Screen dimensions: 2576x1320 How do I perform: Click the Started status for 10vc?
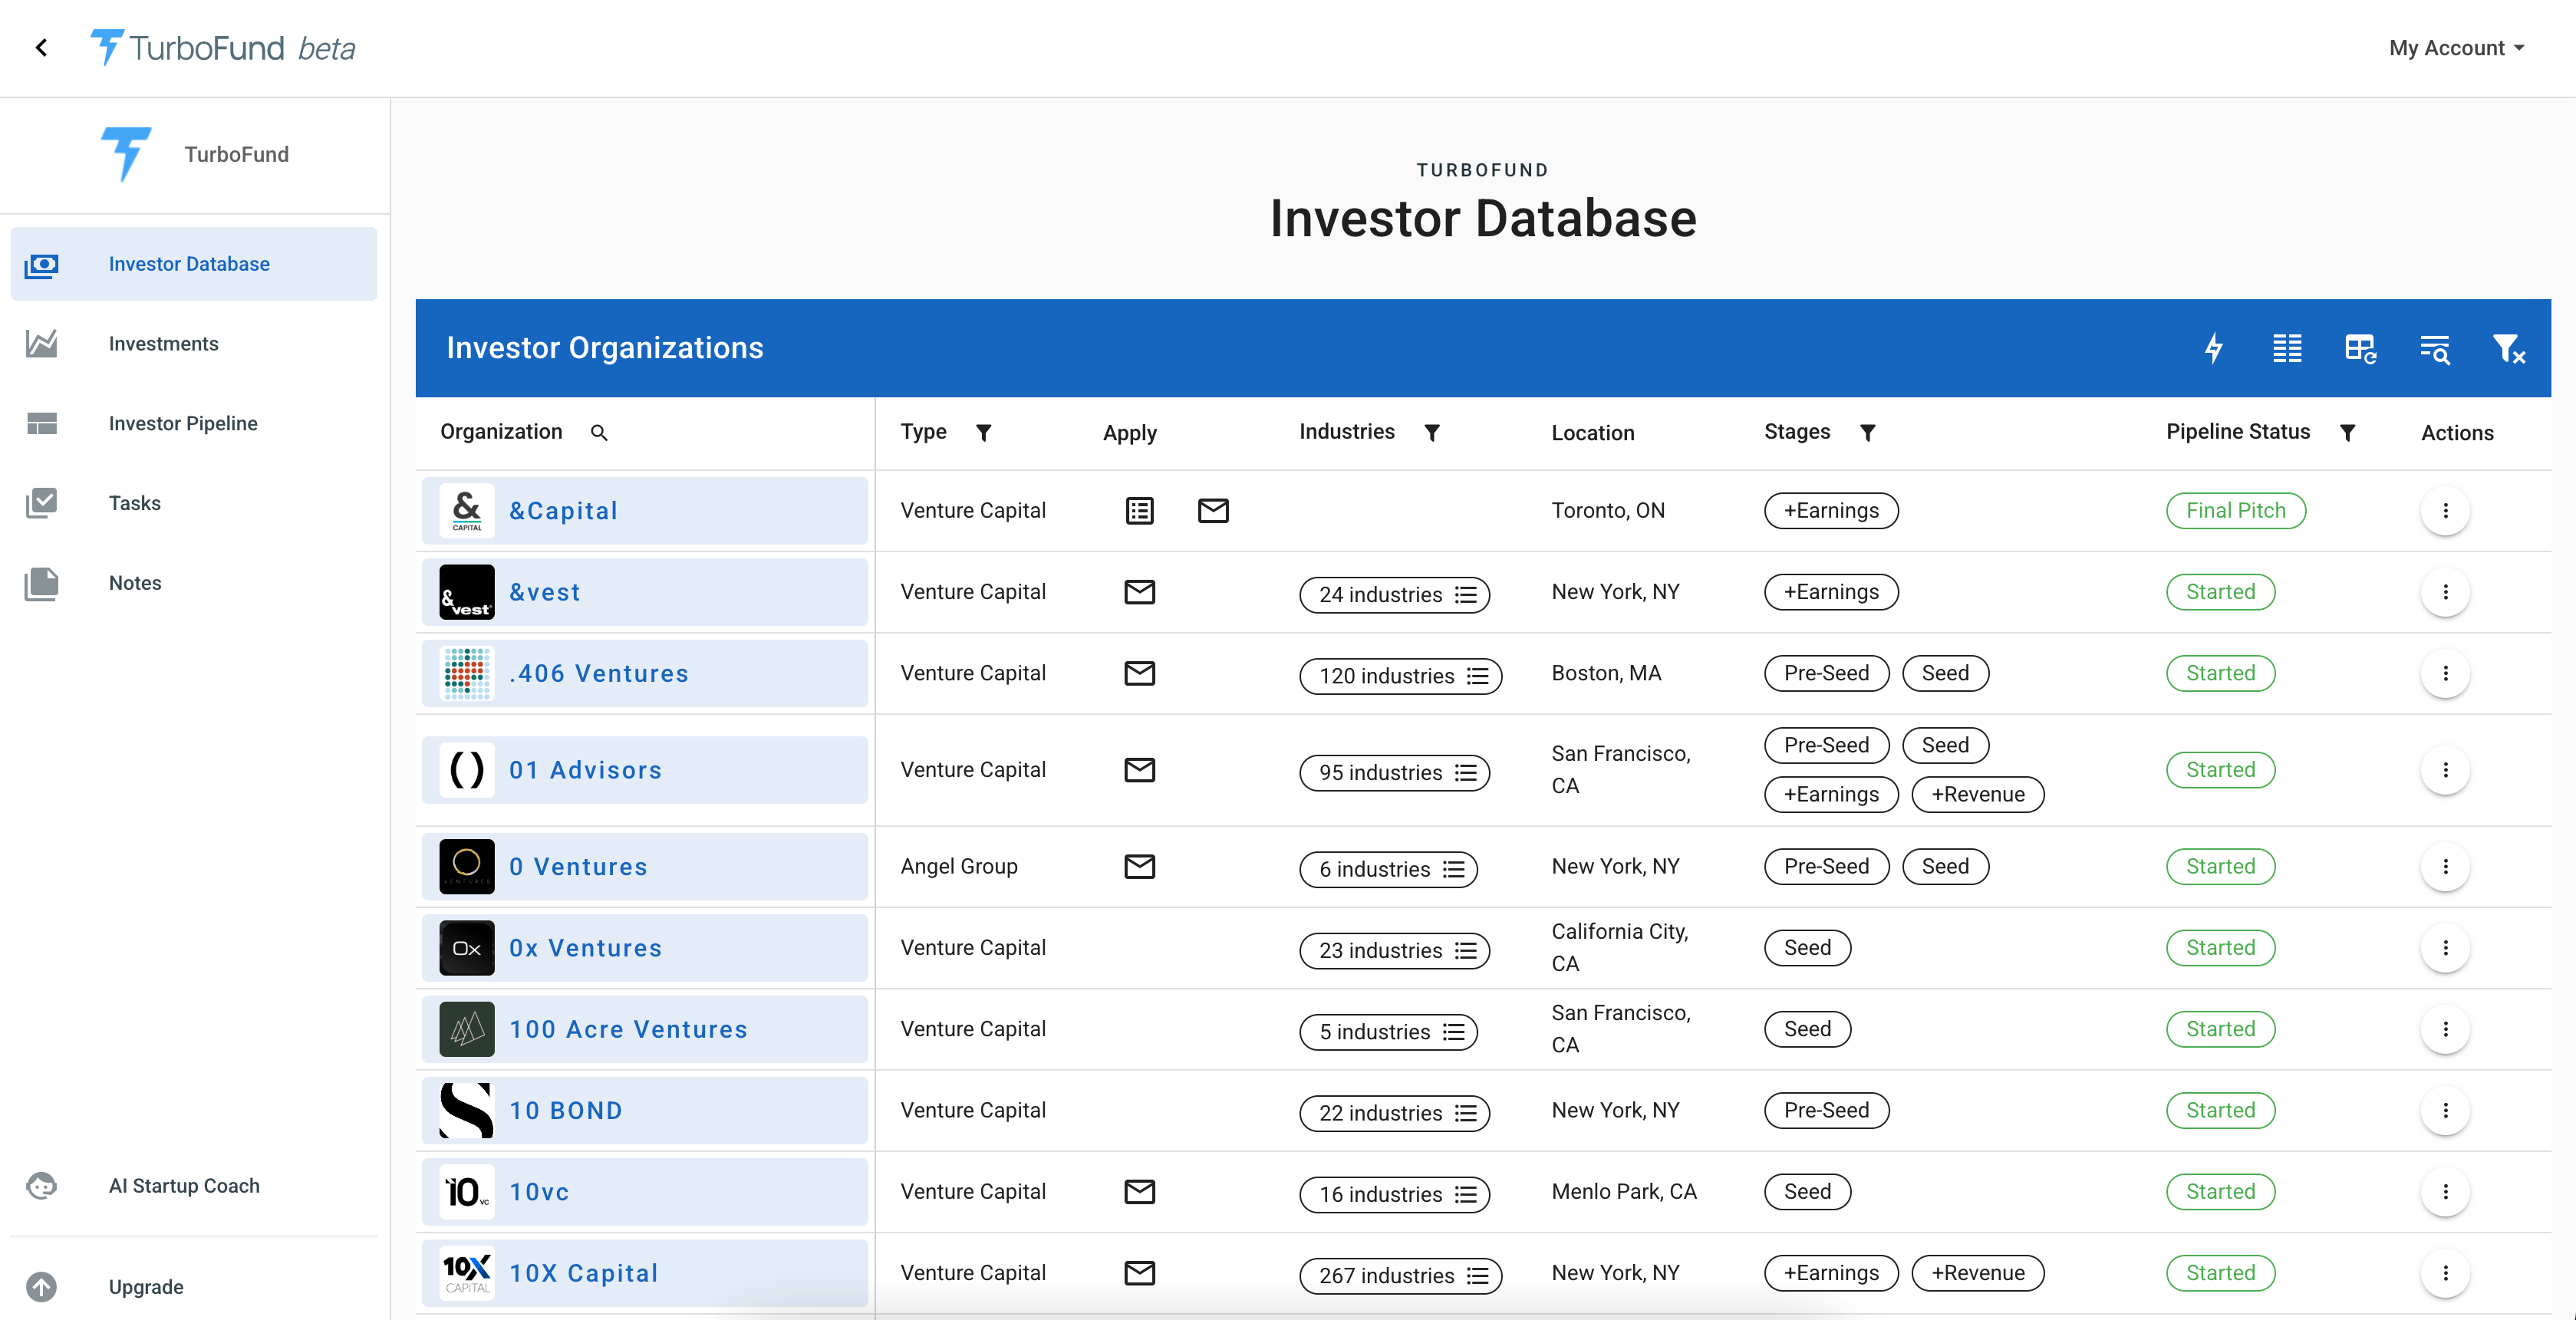click(x=2221, y=1192)
